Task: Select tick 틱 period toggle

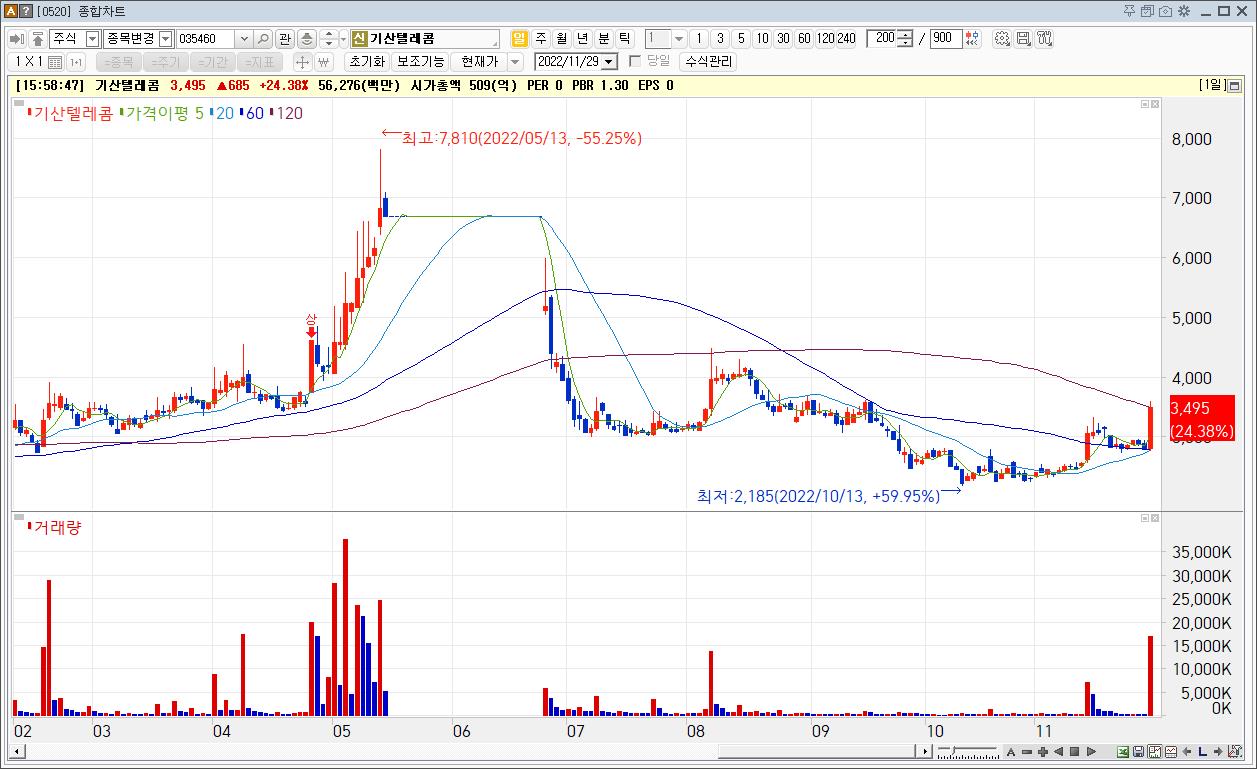Action: tap(624, 38)
